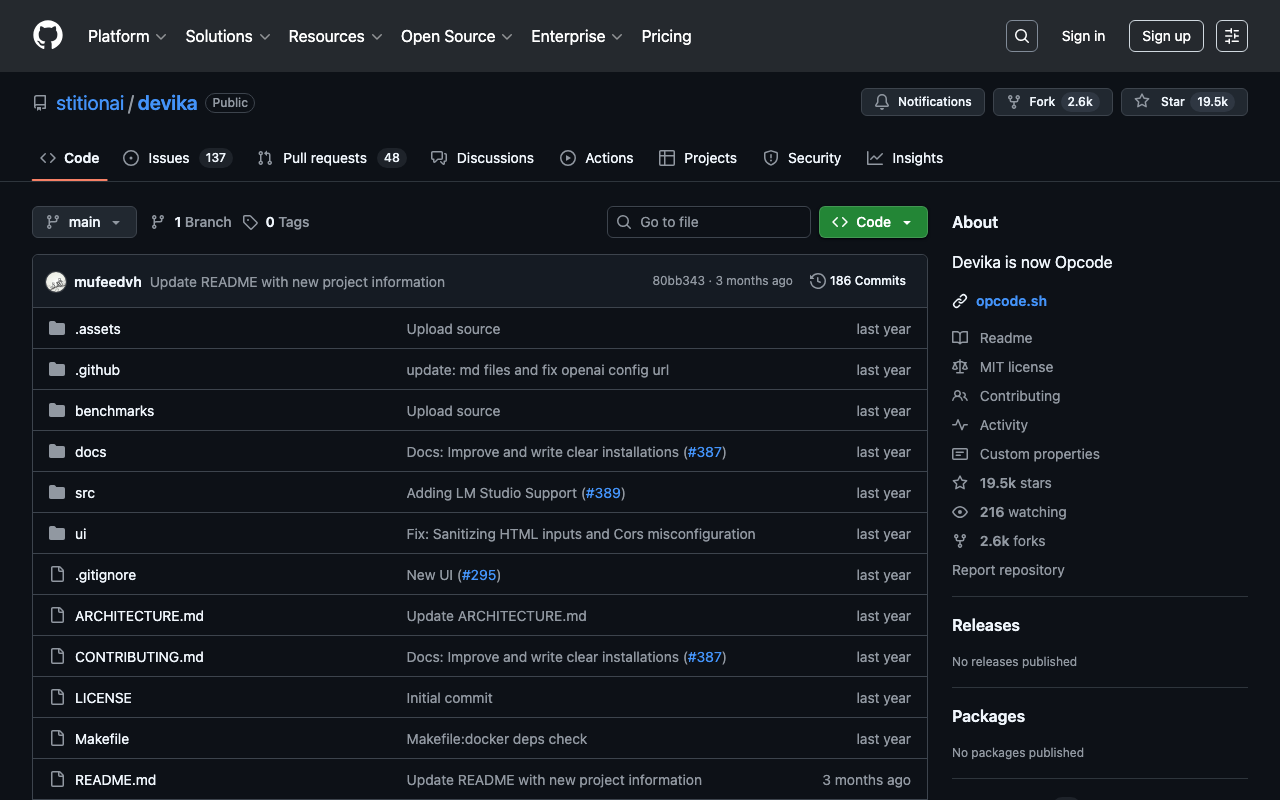Screen dimensions: 1280x800
Task: Open the green Code dropdown
Action: click(x=872, y=222)
